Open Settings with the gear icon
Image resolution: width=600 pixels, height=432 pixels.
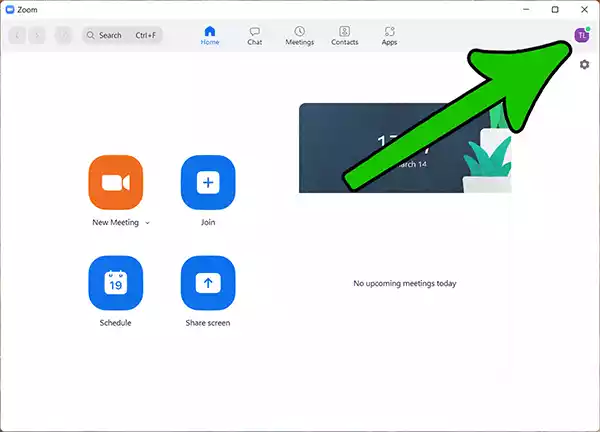click(584, 64)
